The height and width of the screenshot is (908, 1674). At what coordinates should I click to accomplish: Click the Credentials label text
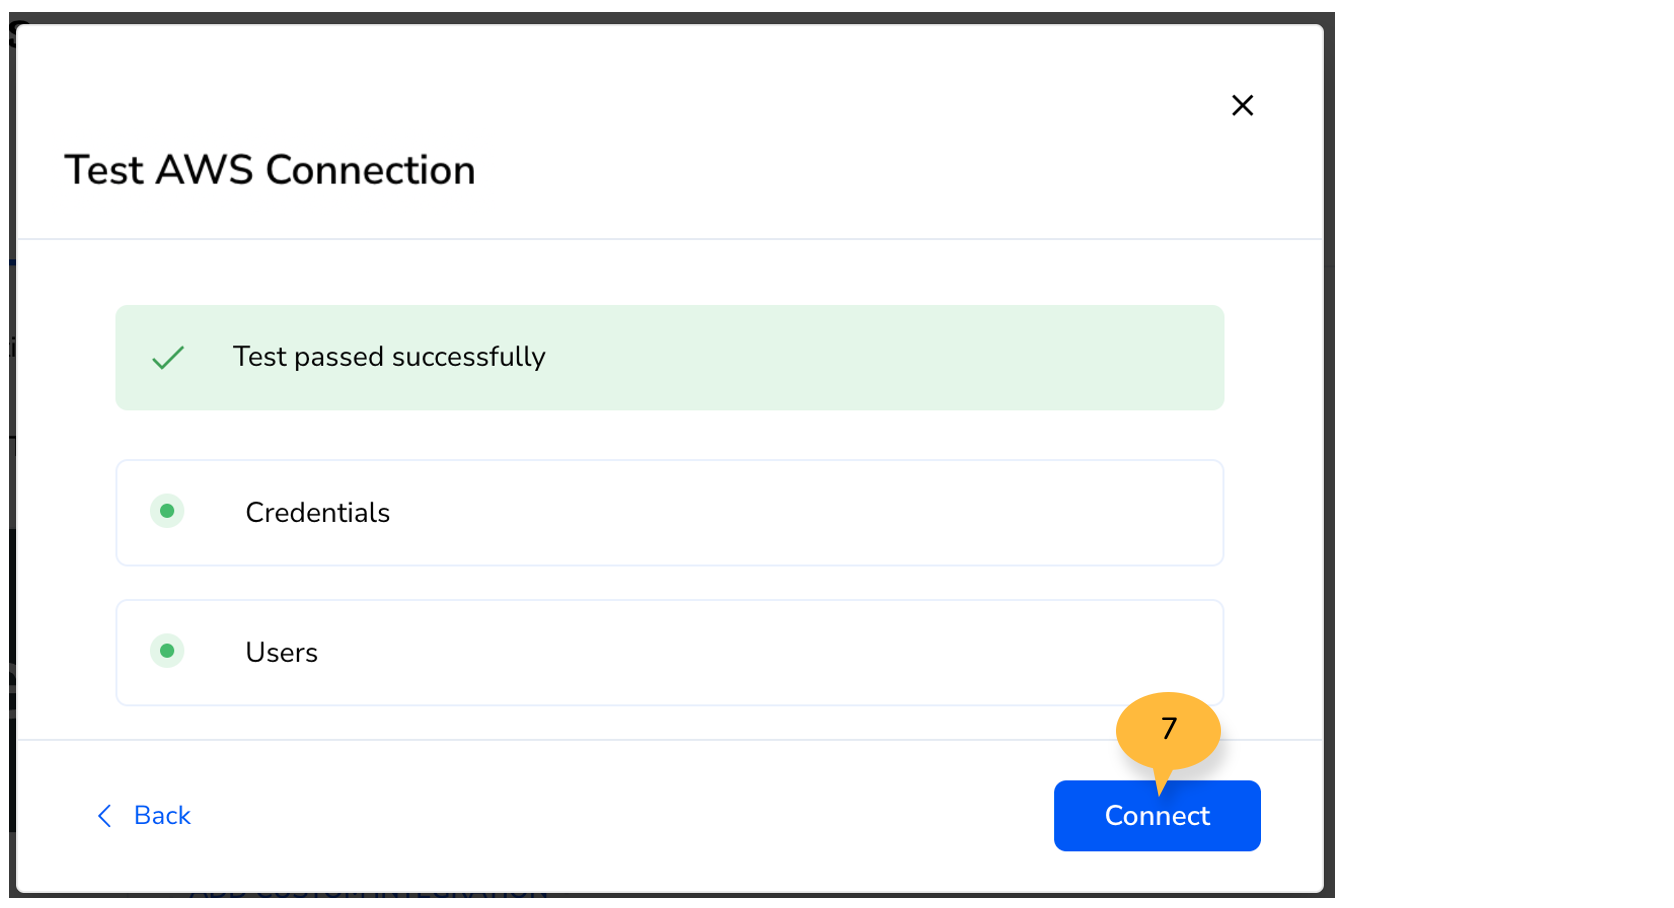tap(318, 512)
